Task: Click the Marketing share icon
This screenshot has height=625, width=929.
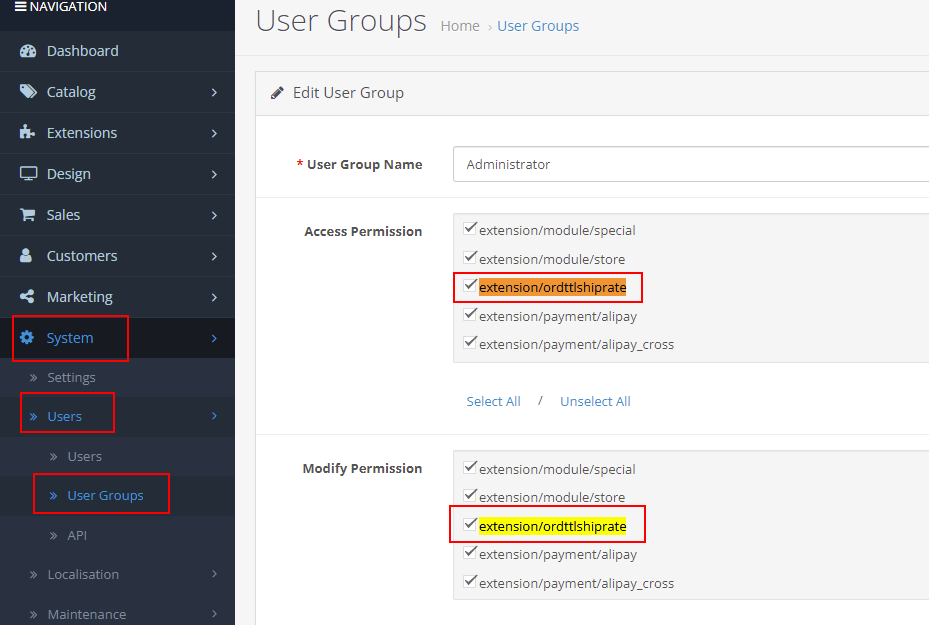Action: [x=27, y=297]
